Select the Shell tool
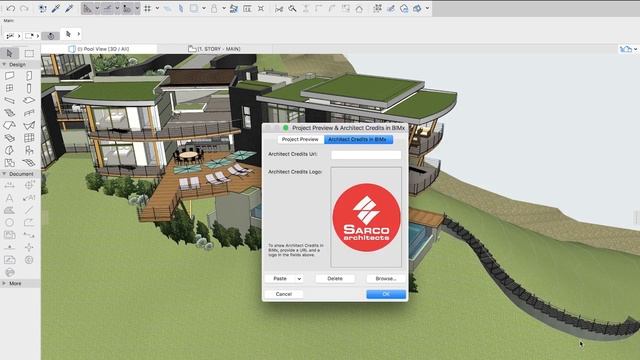Screen dimensions: 640x360 pyautogui.click(x=29, y=125)
